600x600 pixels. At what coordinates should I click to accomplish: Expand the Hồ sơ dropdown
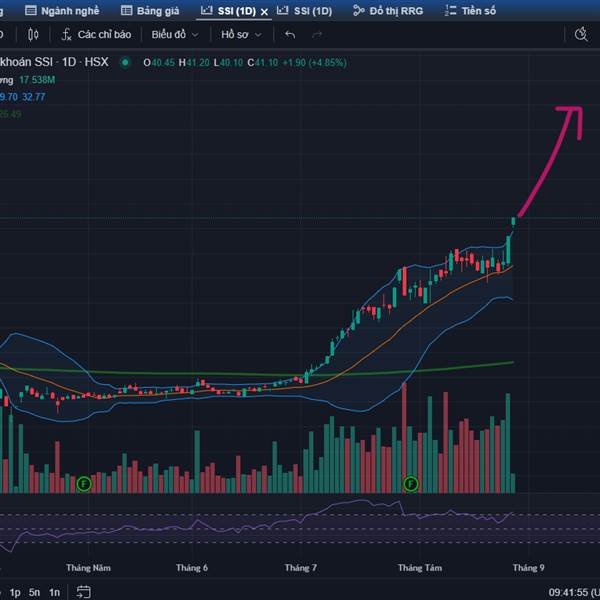point(241,35)
